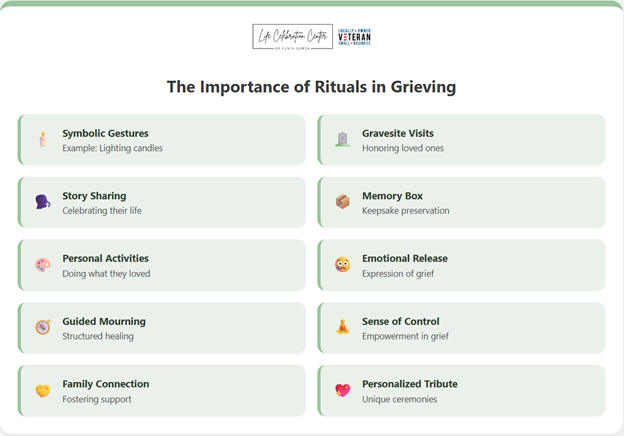
Task: Click the Veteran small business badge
Action: 354,37
